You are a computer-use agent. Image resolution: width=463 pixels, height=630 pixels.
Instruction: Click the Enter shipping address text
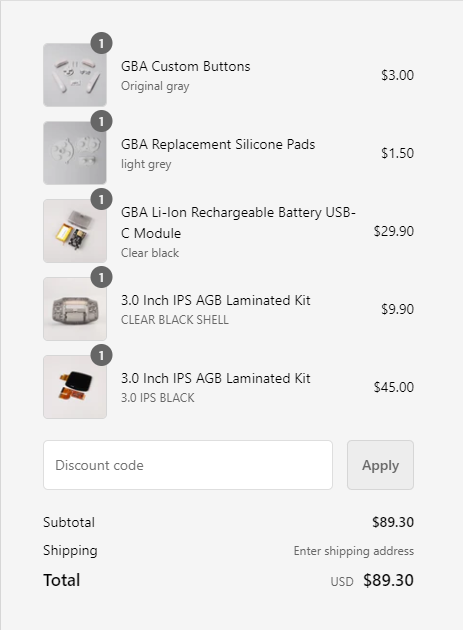tap(354, 551)
